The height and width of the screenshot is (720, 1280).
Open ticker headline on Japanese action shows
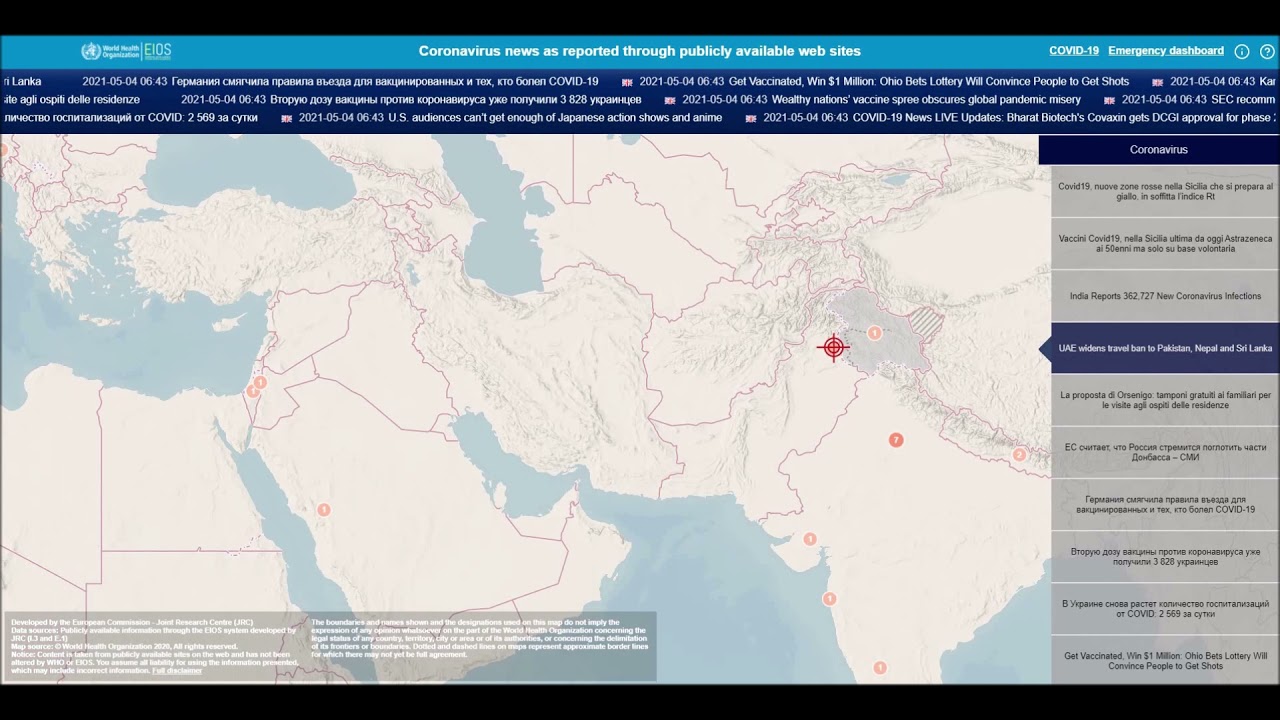[554, 118]
